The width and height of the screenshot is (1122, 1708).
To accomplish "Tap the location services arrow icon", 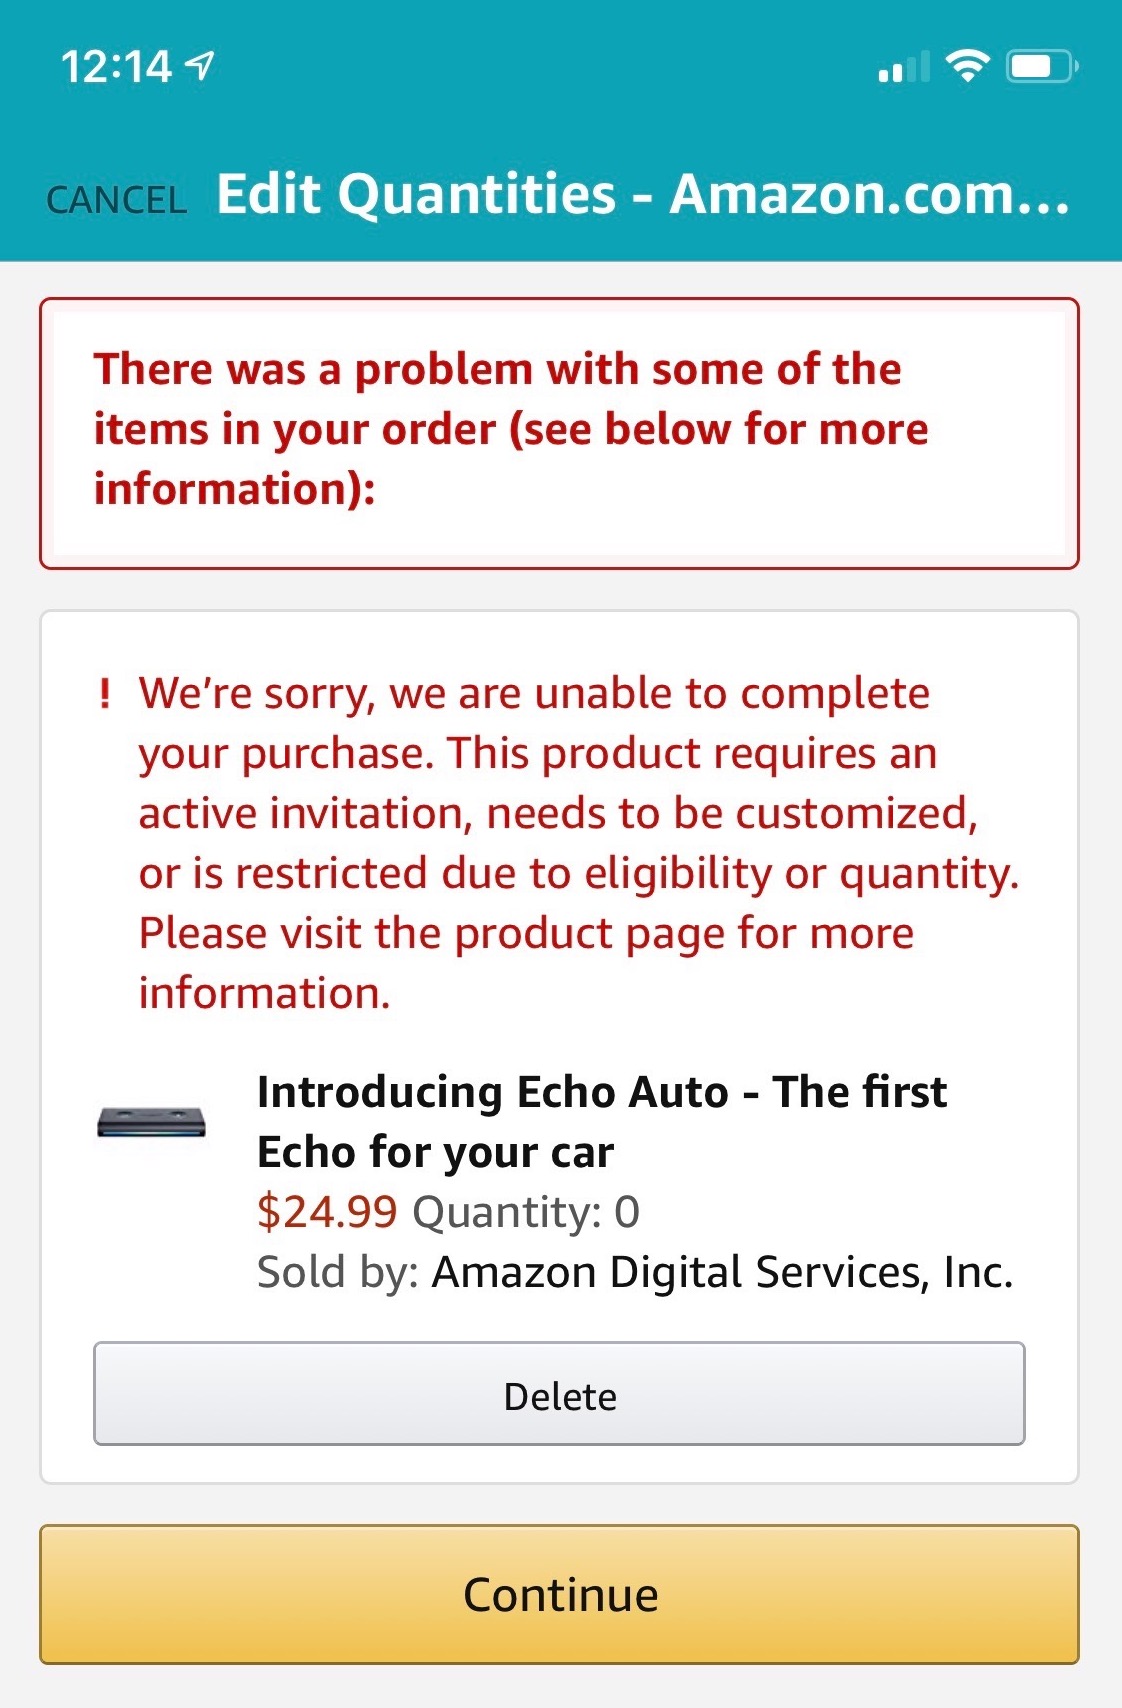I will [201, 67].
